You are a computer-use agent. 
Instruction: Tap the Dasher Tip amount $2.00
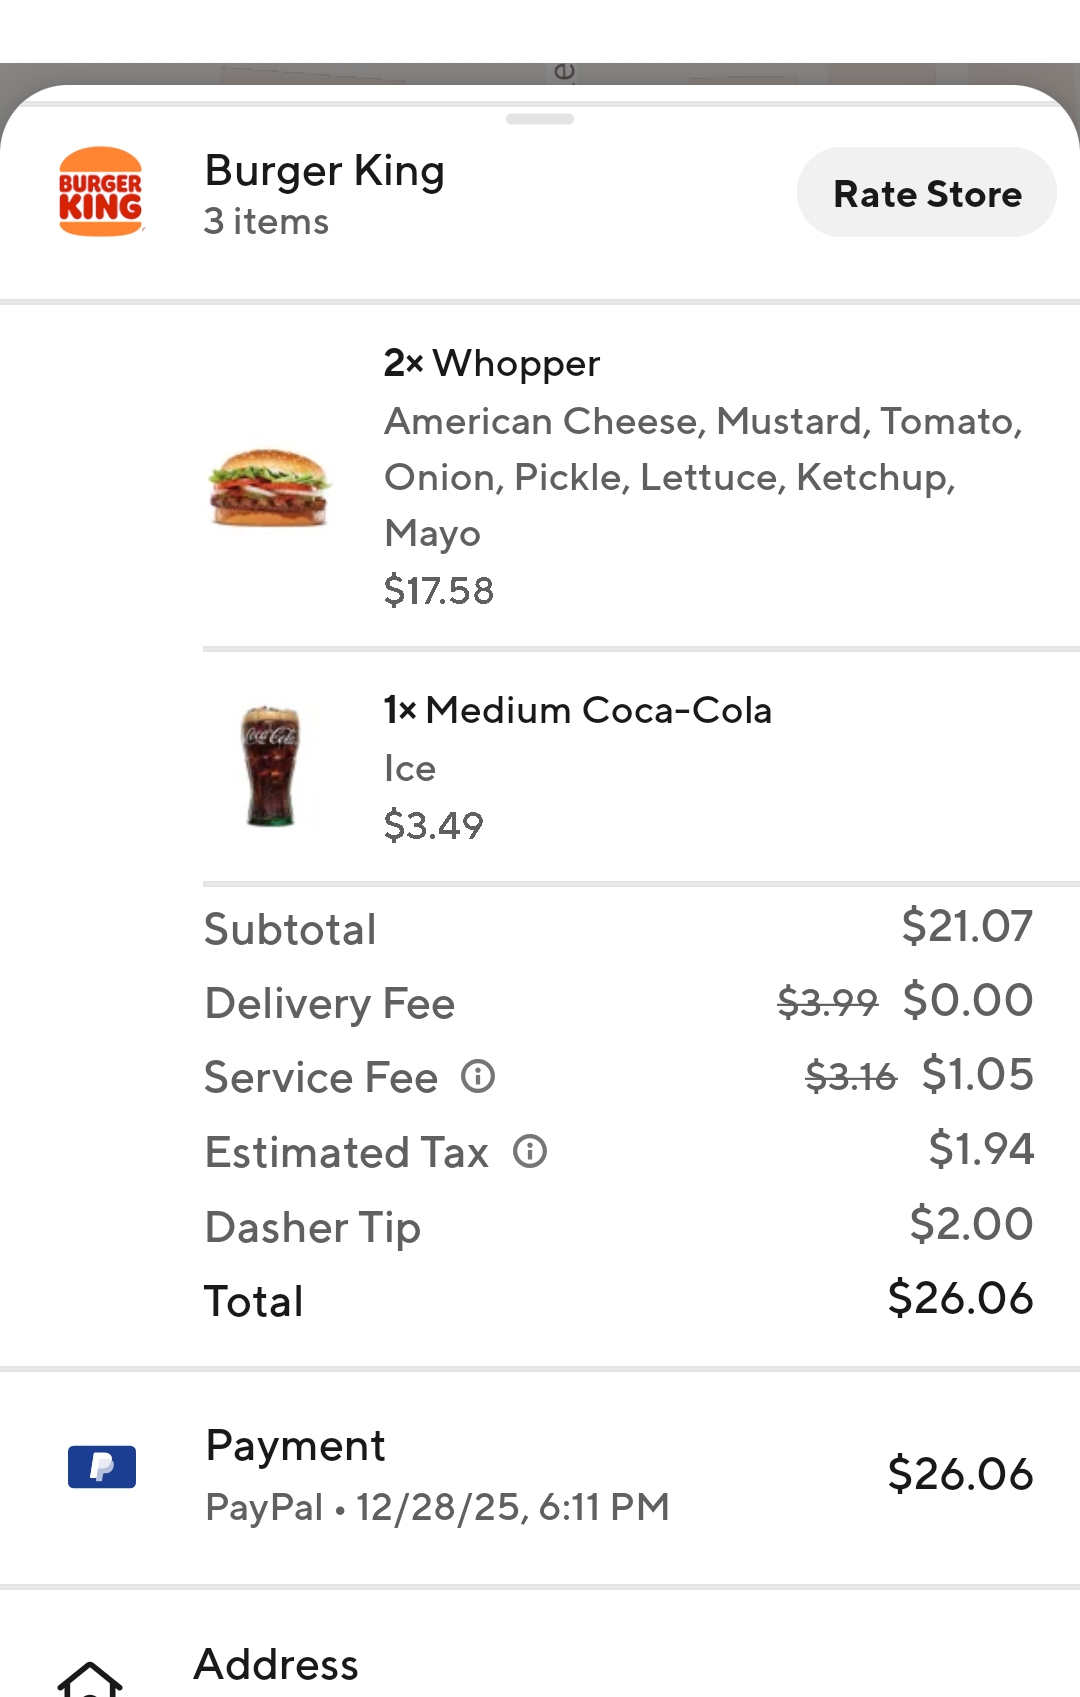tap(971, 1225)
